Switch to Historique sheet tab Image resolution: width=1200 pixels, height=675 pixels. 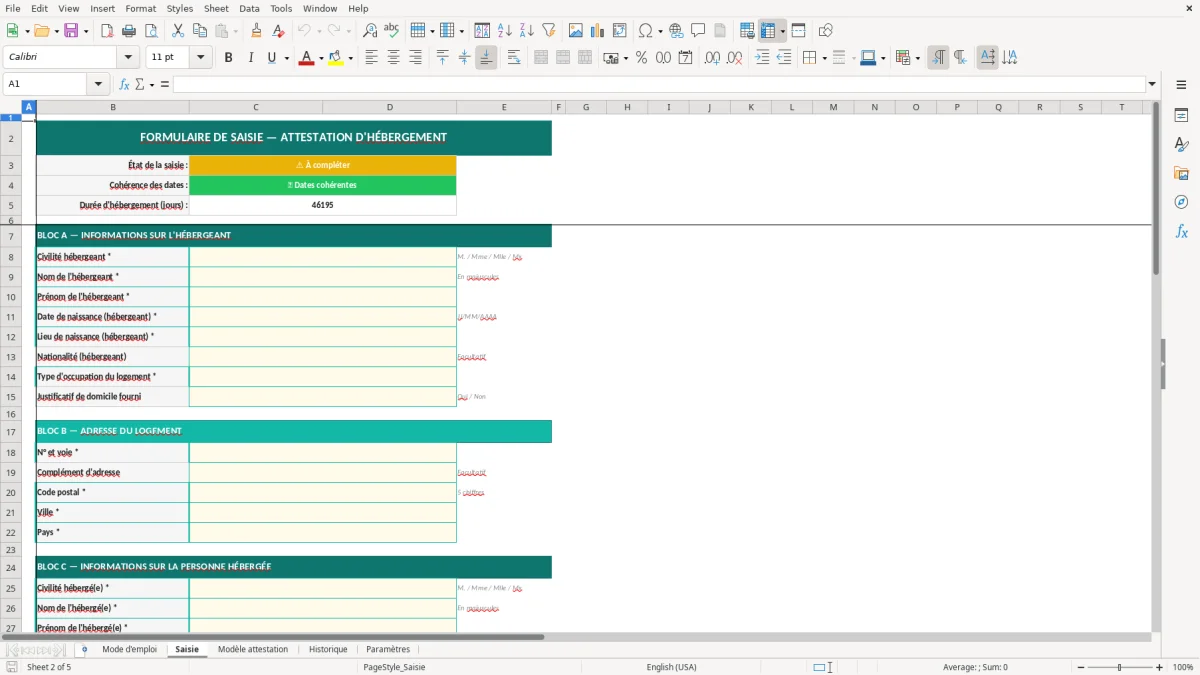coord(328,650)
